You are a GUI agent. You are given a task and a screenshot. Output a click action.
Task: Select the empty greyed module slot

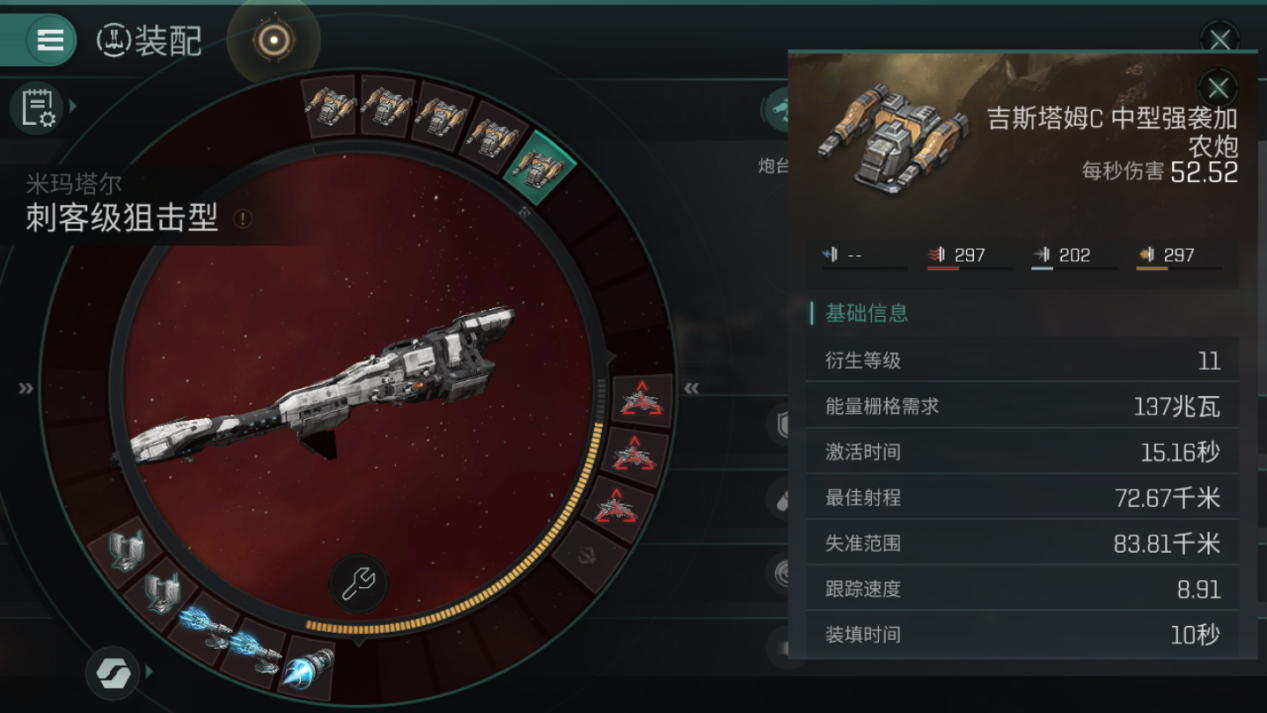point(588,554)
